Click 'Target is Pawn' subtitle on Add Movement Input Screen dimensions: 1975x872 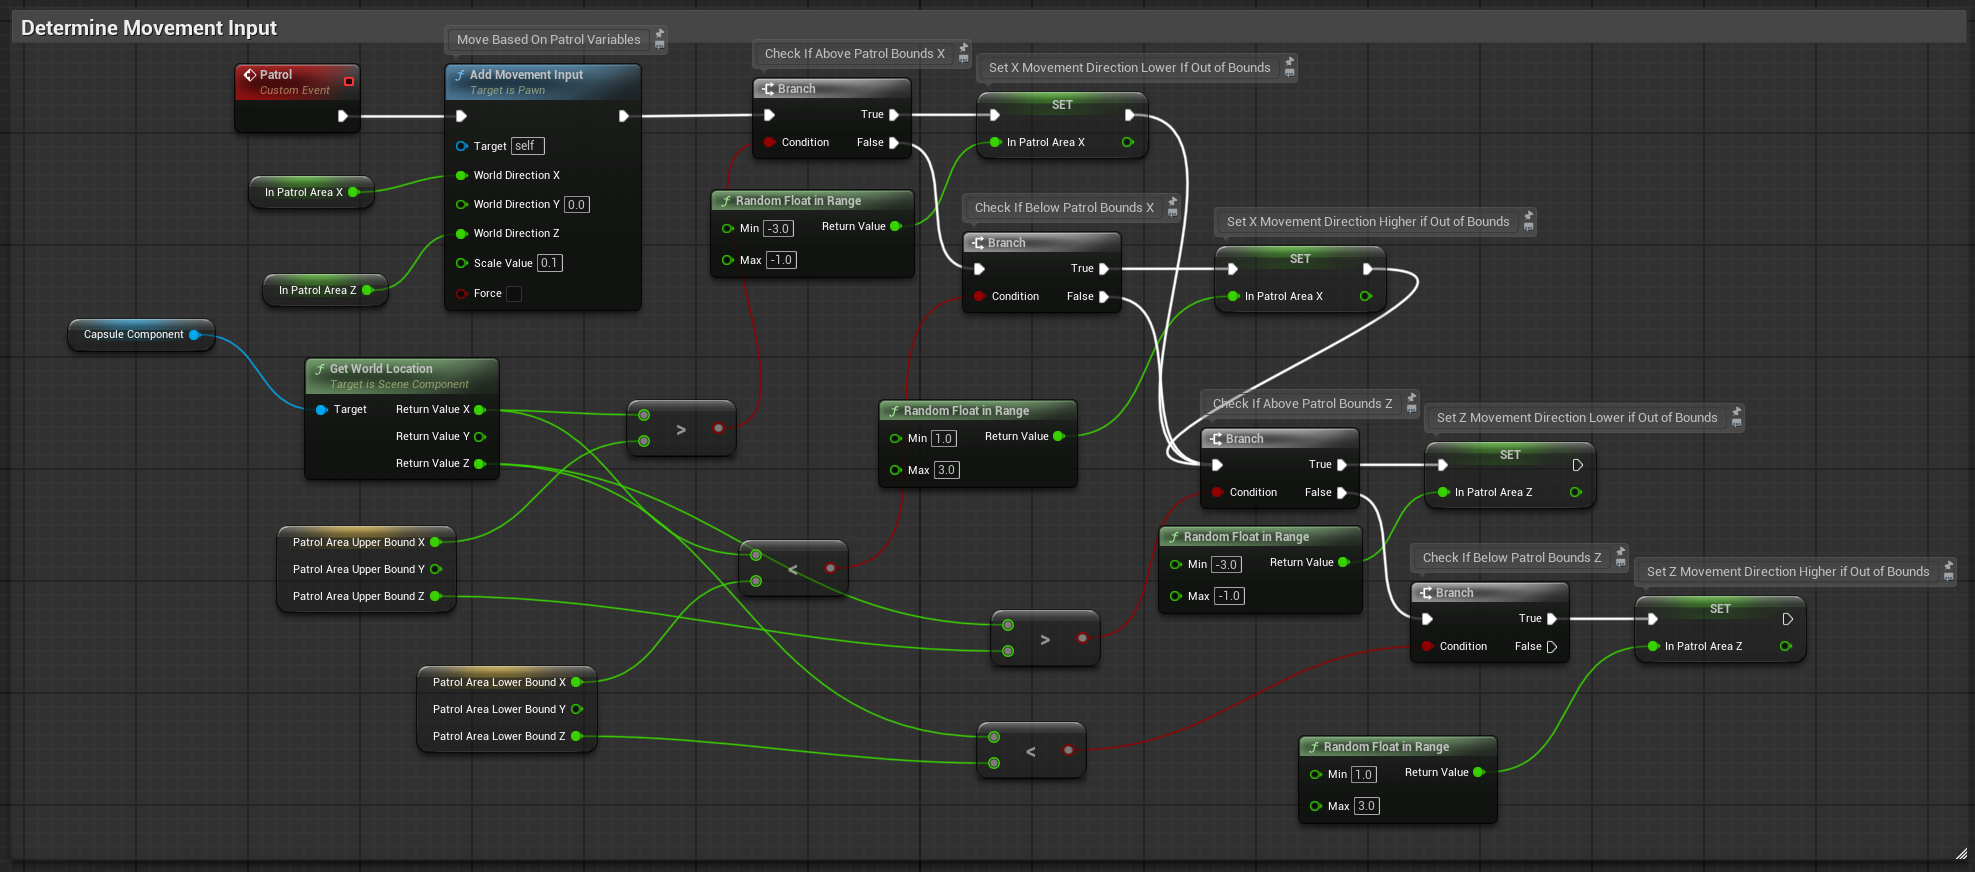pos(507,91)
